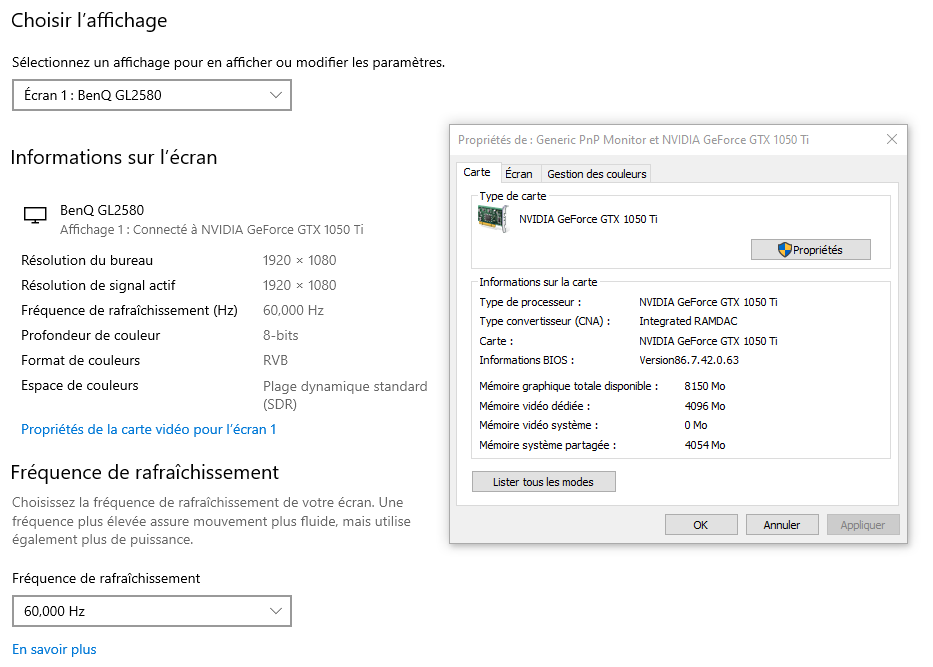Open the 60,000 Hz refresh rate dropdown

point(152,611)
